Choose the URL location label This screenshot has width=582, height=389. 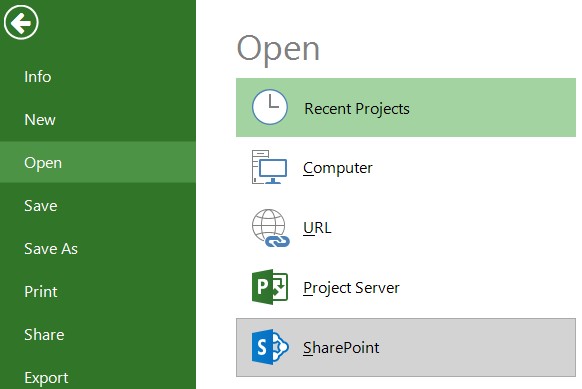coord(317,228)
